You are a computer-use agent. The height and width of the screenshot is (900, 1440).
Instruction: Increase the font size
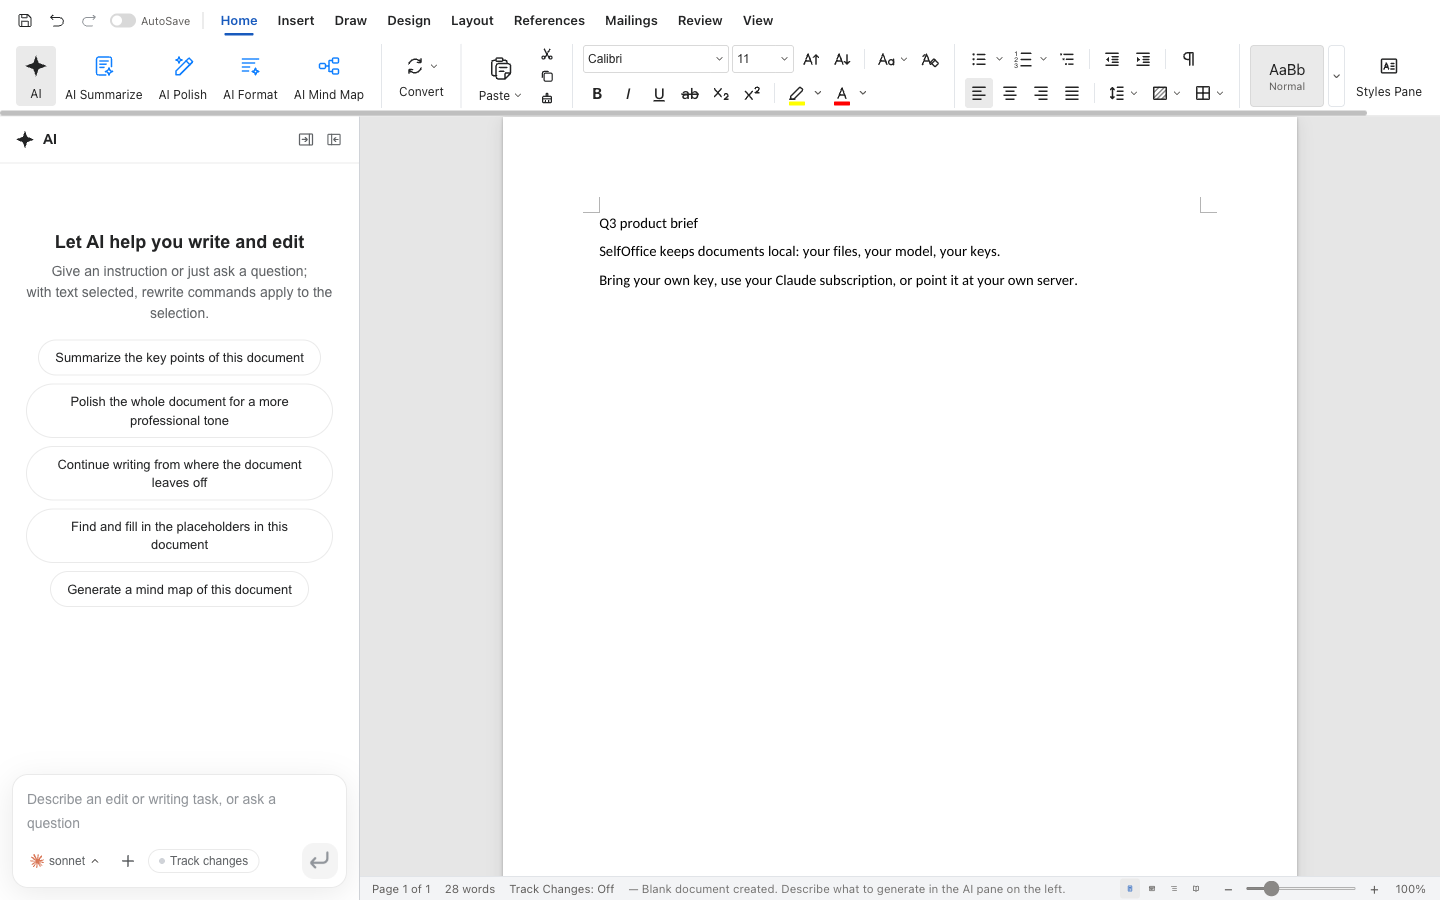[811, 60]
